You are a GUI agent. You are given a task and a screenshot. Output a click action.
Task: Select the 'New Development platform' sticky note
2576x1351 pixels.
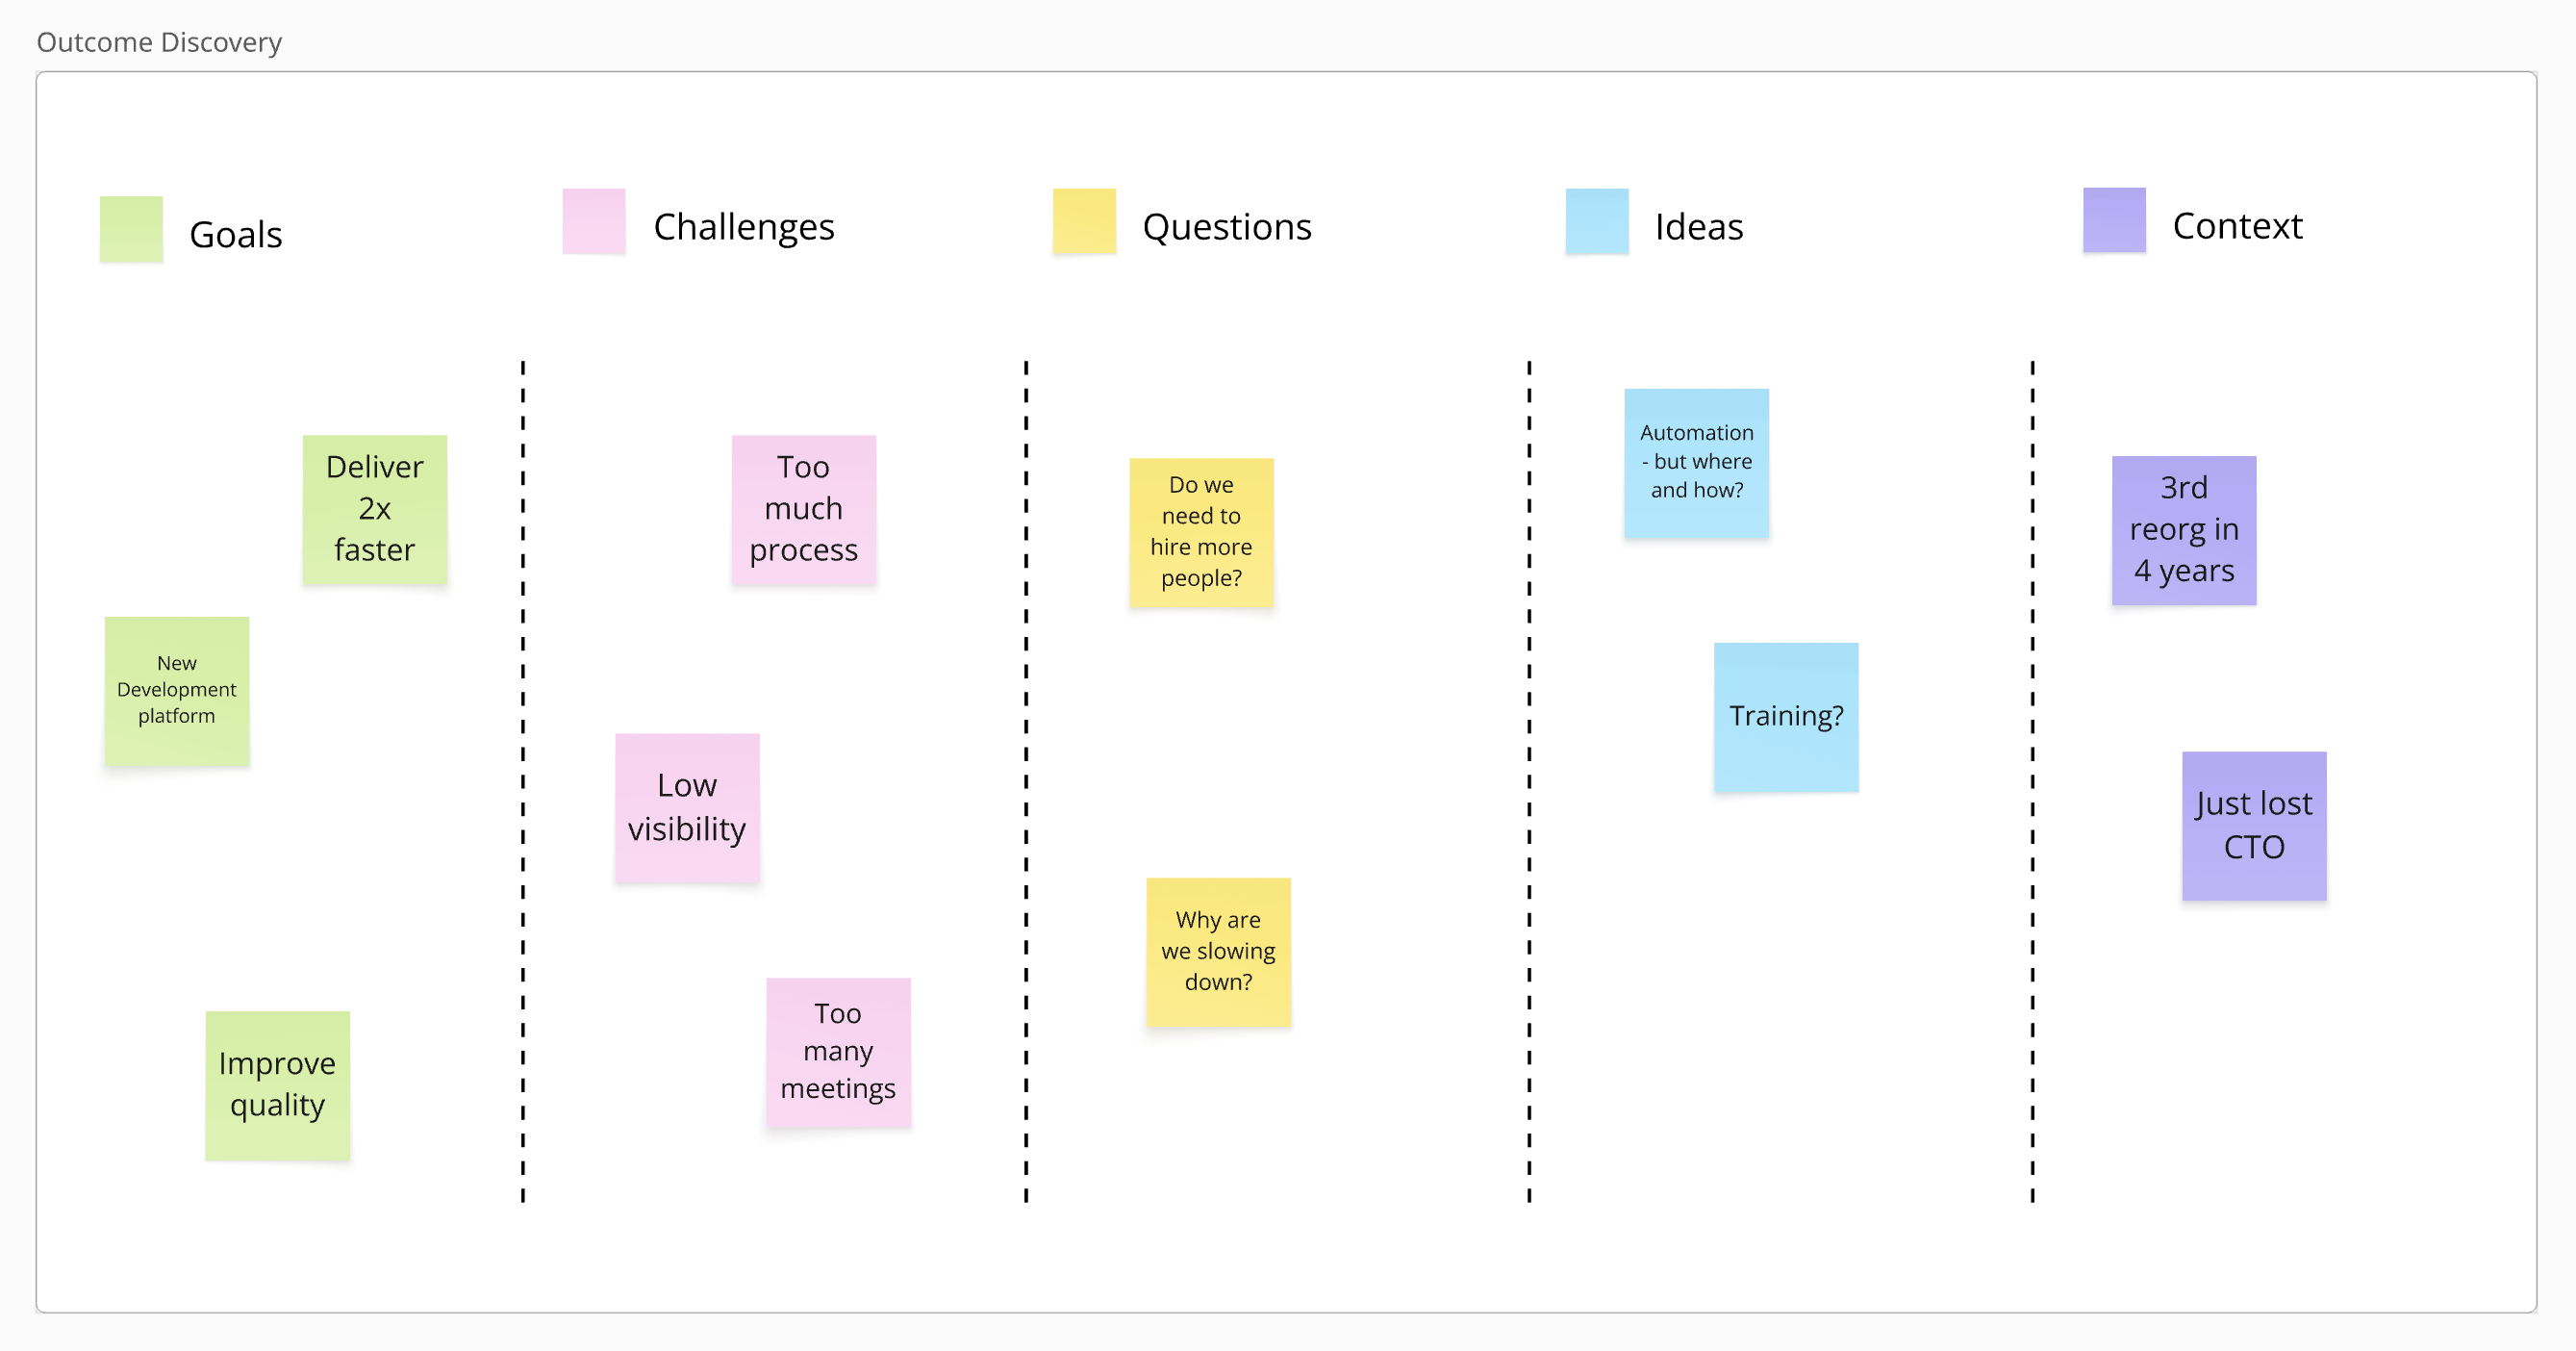point(177,691)
